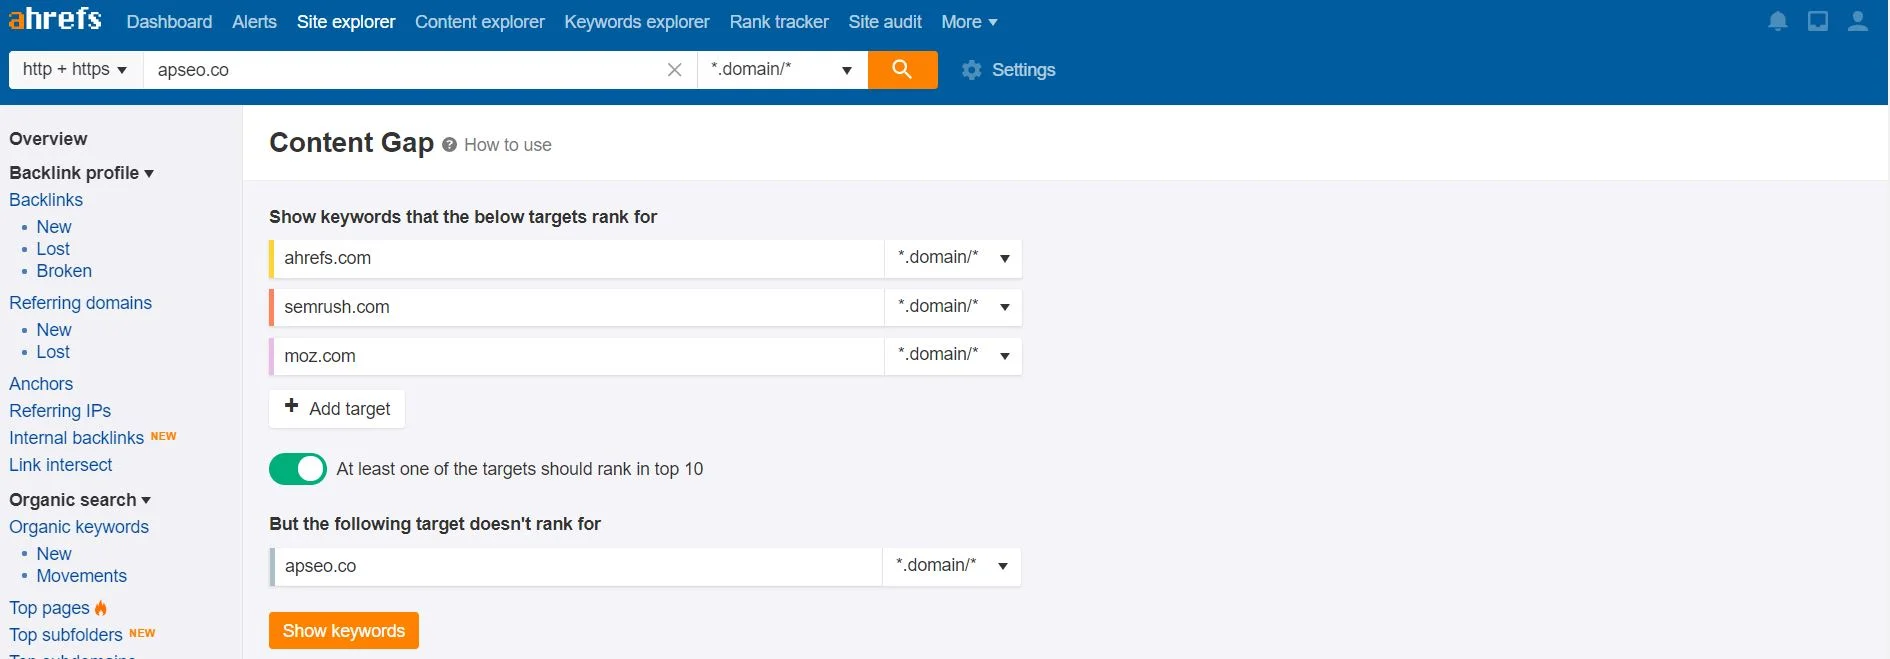Collapse the Backlink profile section
The image size is (1890, 659).
pos(81,173)
